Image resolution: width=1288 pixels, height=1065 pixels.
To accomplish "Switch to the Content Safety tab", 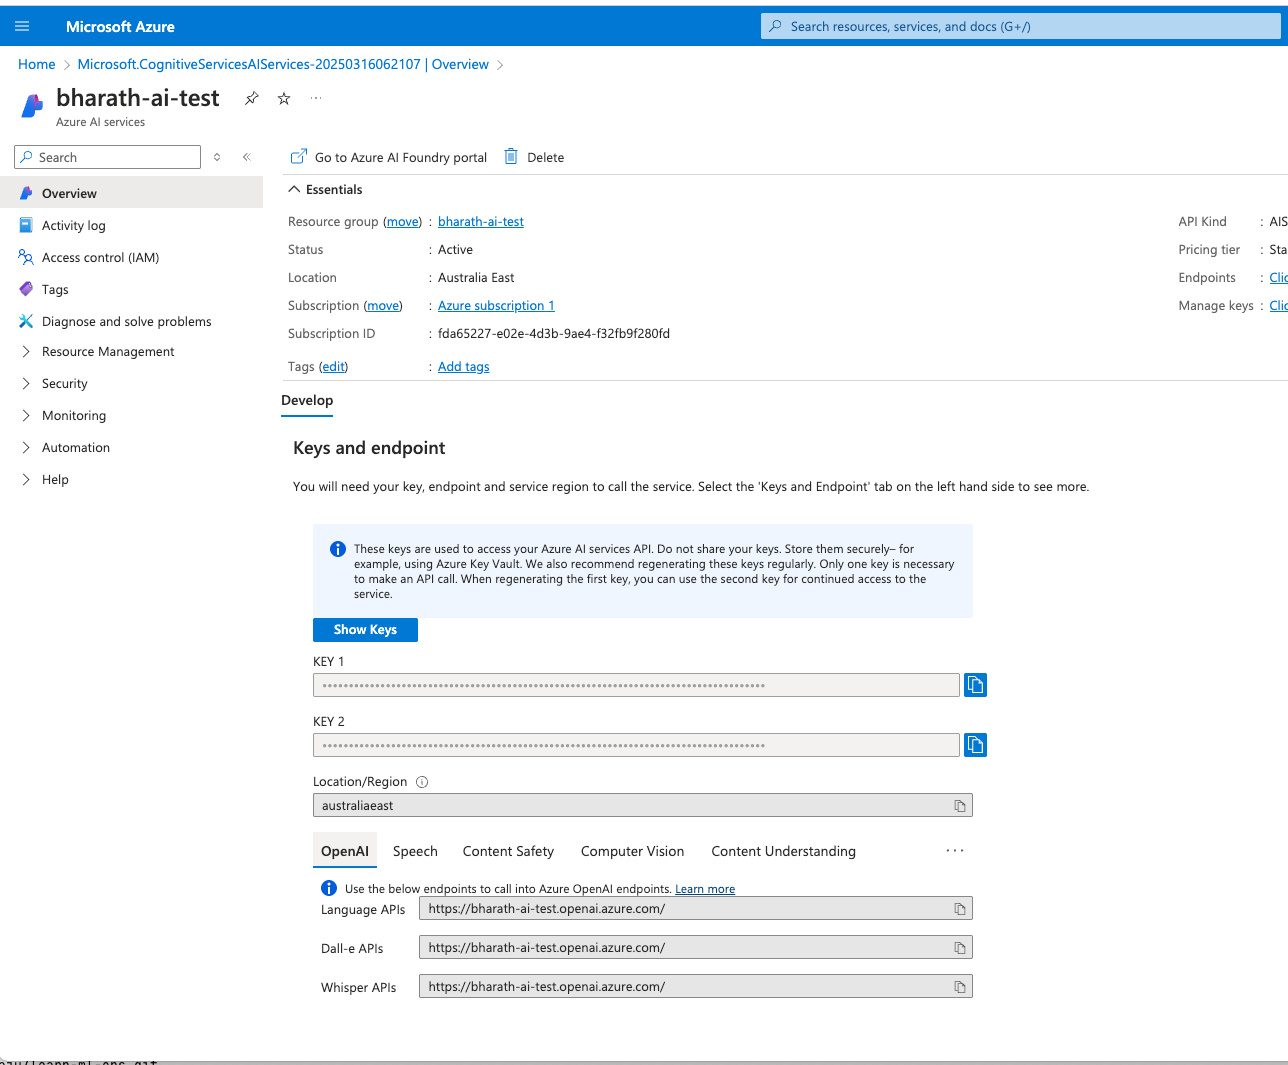I will (508, 851).
